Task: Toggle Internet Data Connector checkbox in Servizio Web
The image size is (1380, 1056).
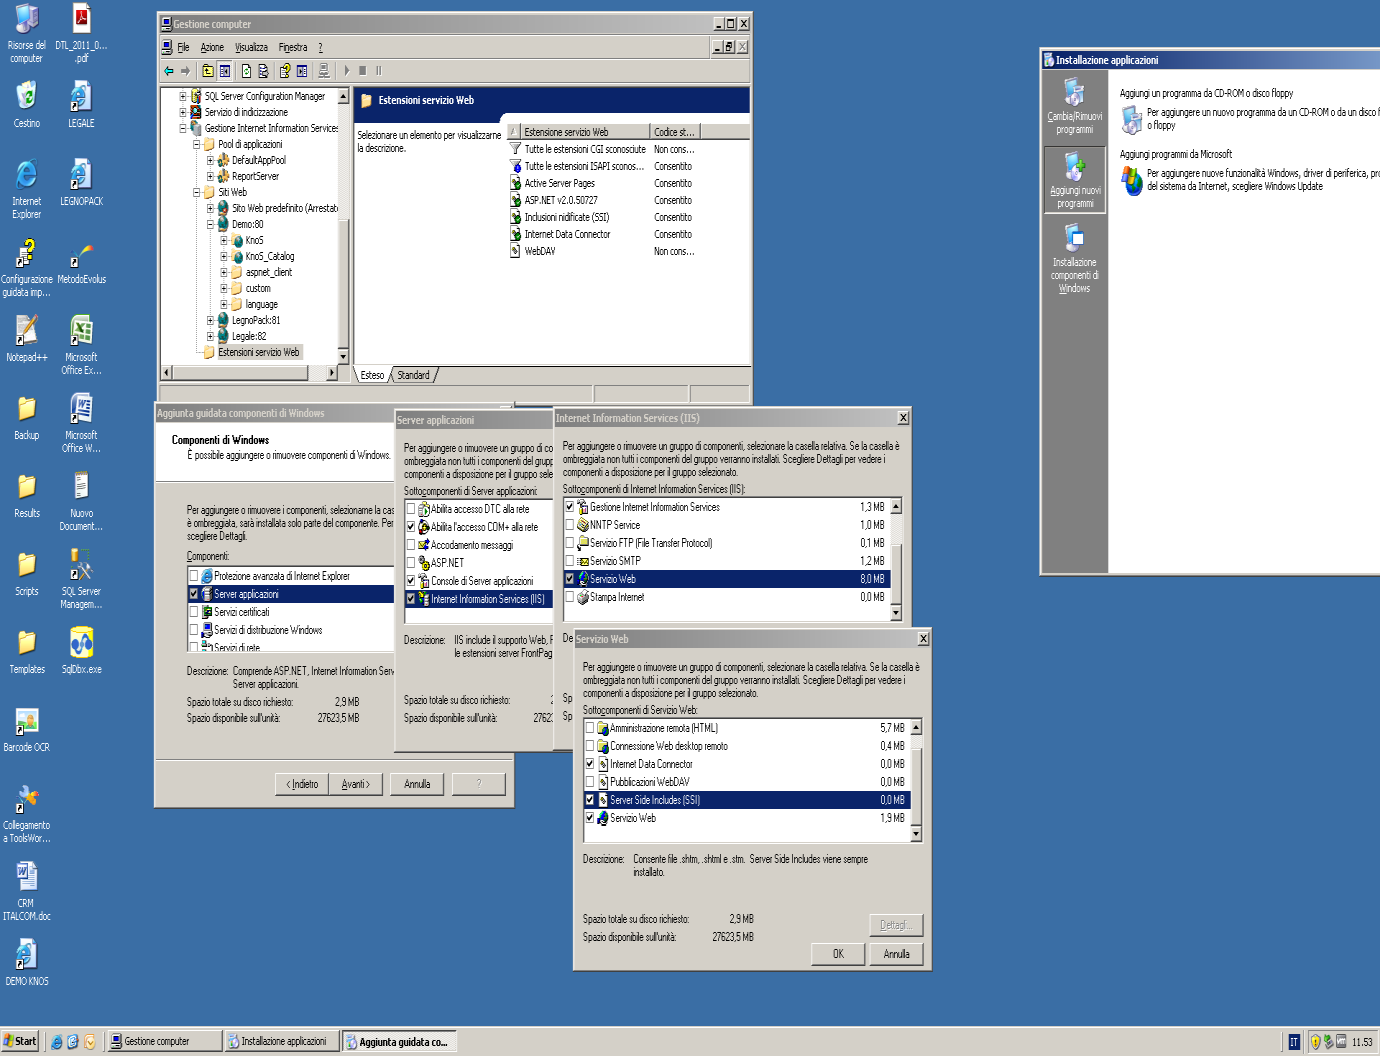Action: (590, 764)
